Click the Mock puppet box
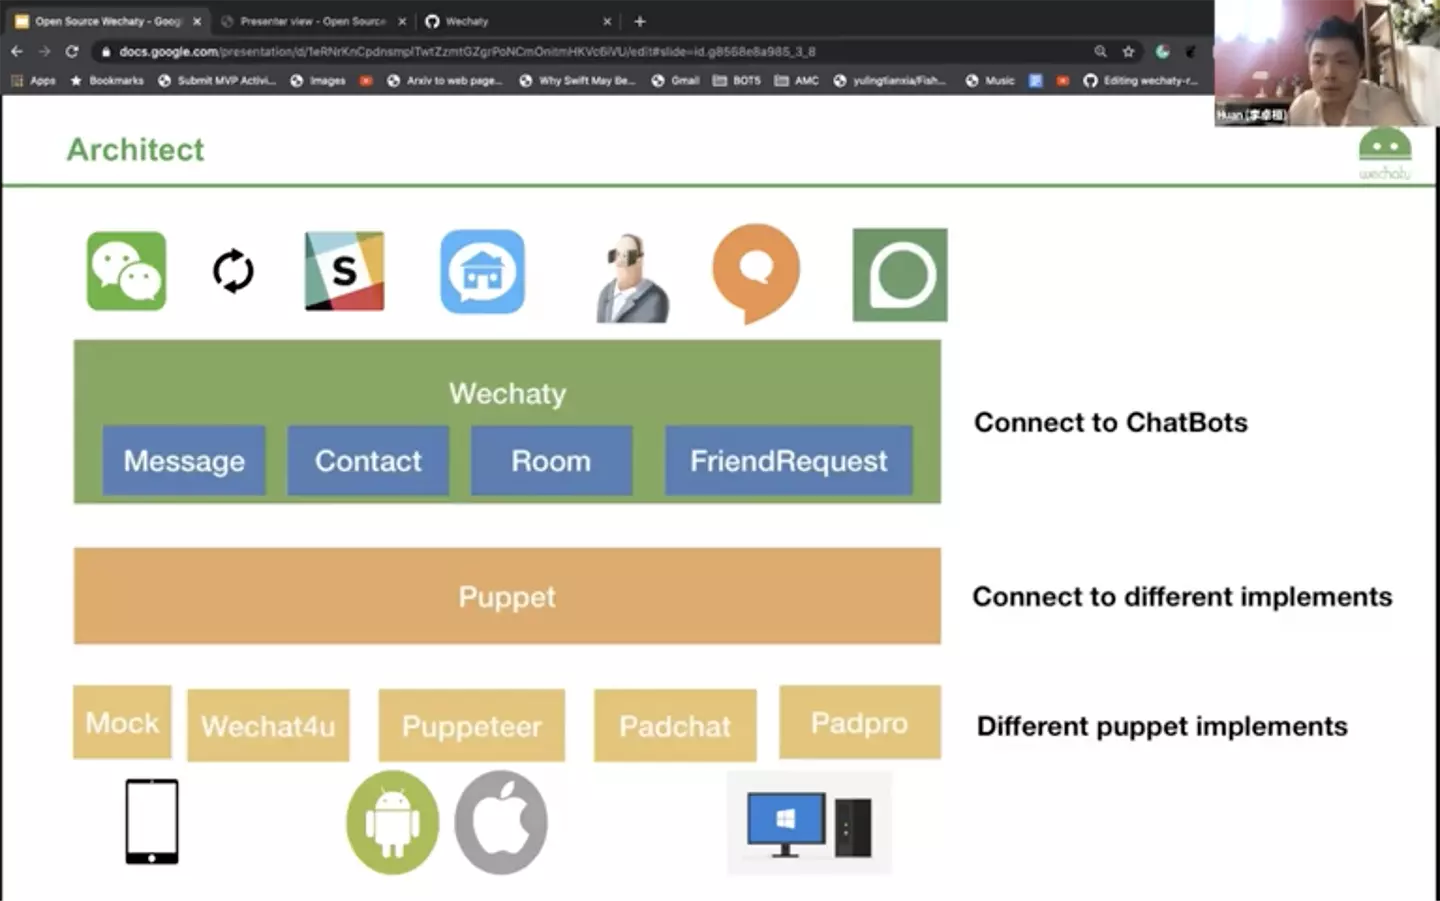This screenshot has width=1440, height=901. pyautogui.click(x=122, y=722)
